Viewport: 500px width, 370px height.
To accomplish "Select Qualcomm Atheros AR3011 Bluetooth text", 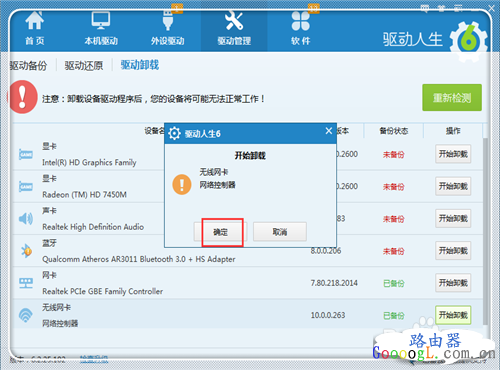I will pyautogui.click(x=138, y=259).
